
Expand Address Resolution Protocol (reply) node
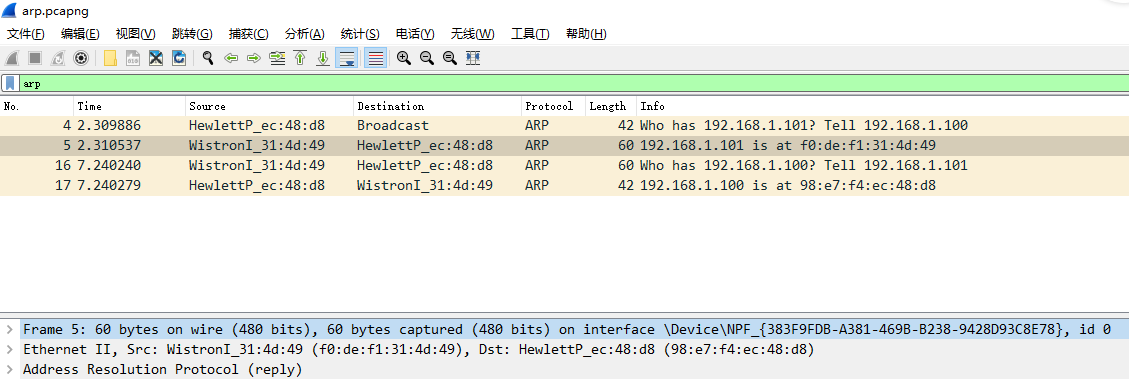9,370
